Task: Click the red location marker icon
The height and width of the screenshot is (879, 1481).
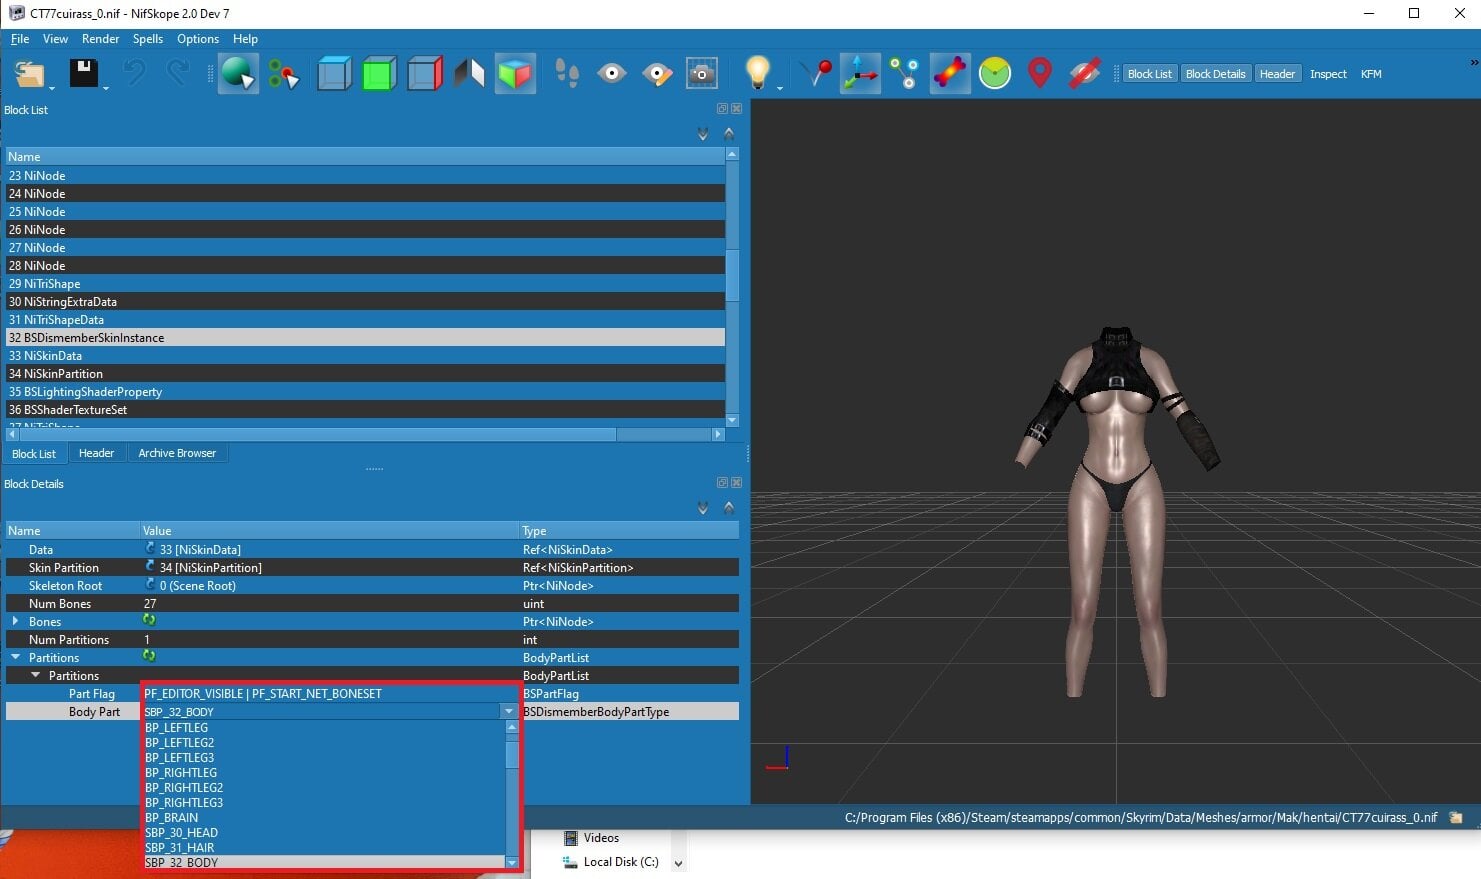Action: point(1040,73)
